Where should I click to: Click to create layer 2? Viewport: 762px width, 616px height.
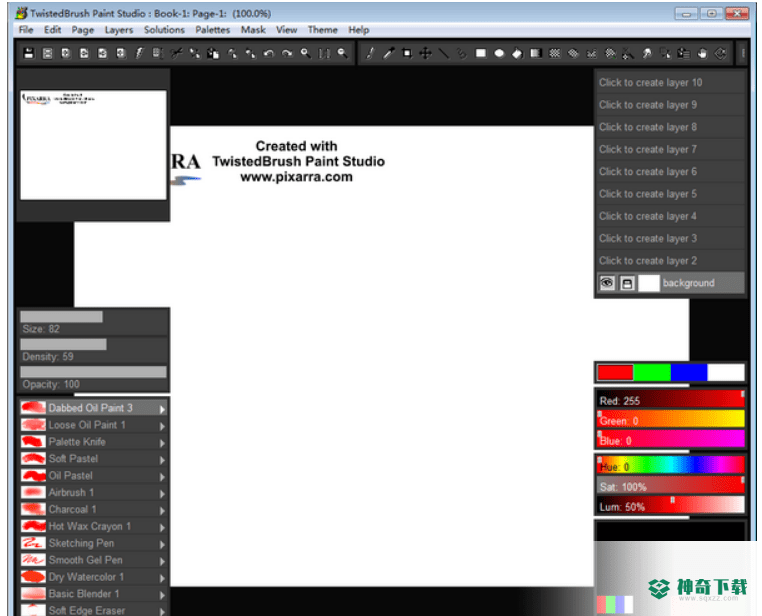(670, 261)
